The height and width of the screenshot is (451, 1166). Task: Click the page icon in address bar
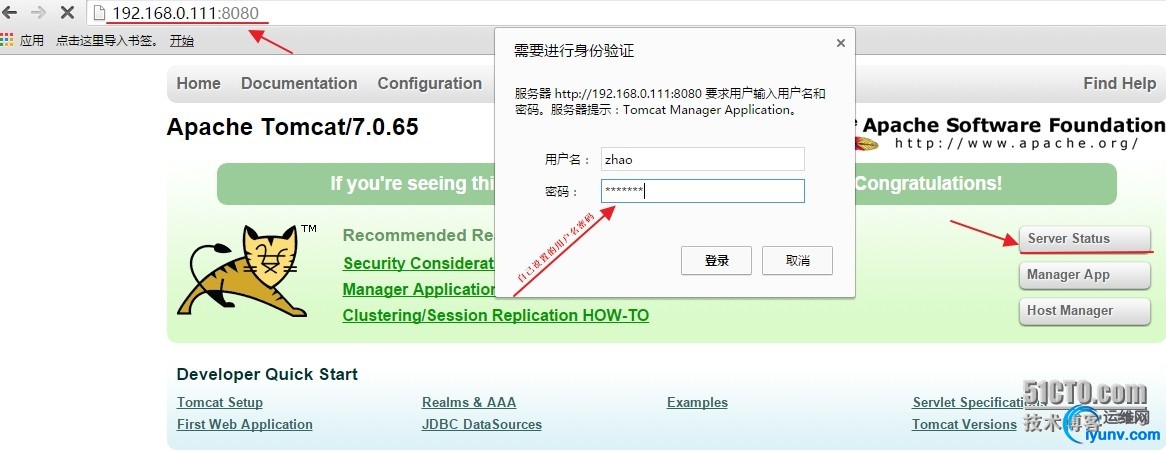(x=100, y=13)
